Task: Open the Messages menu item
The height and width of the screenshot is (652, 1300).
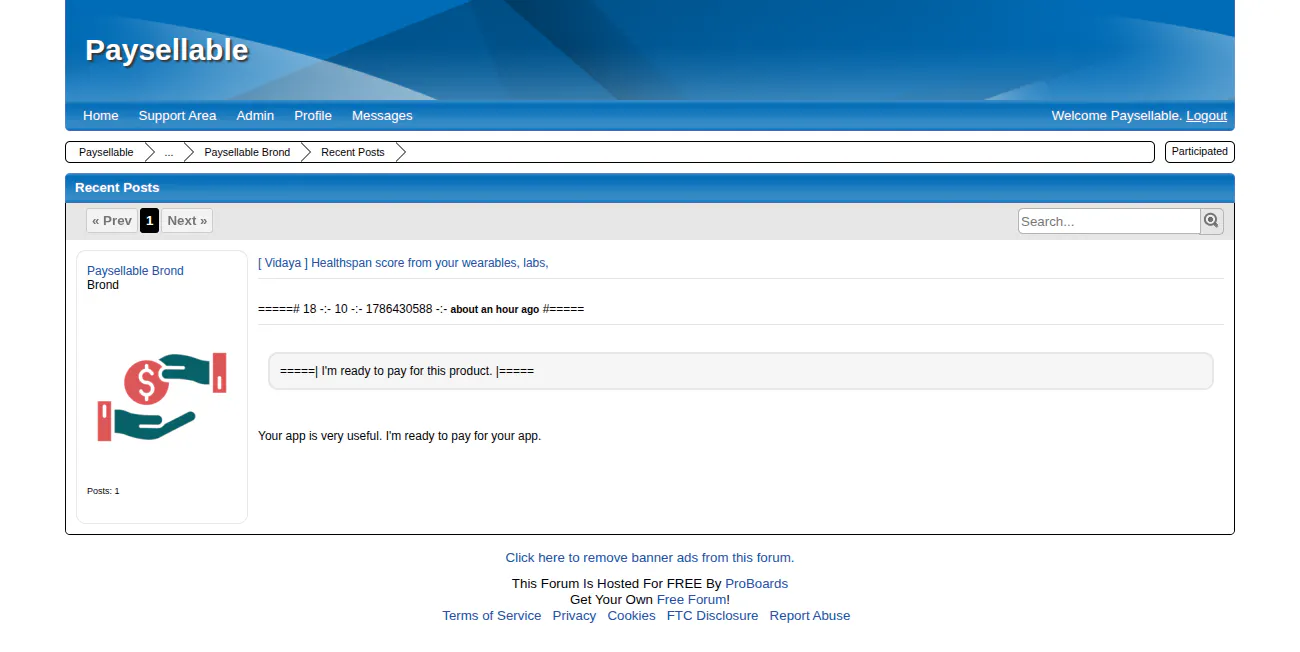Action: (x=382, y=116)
